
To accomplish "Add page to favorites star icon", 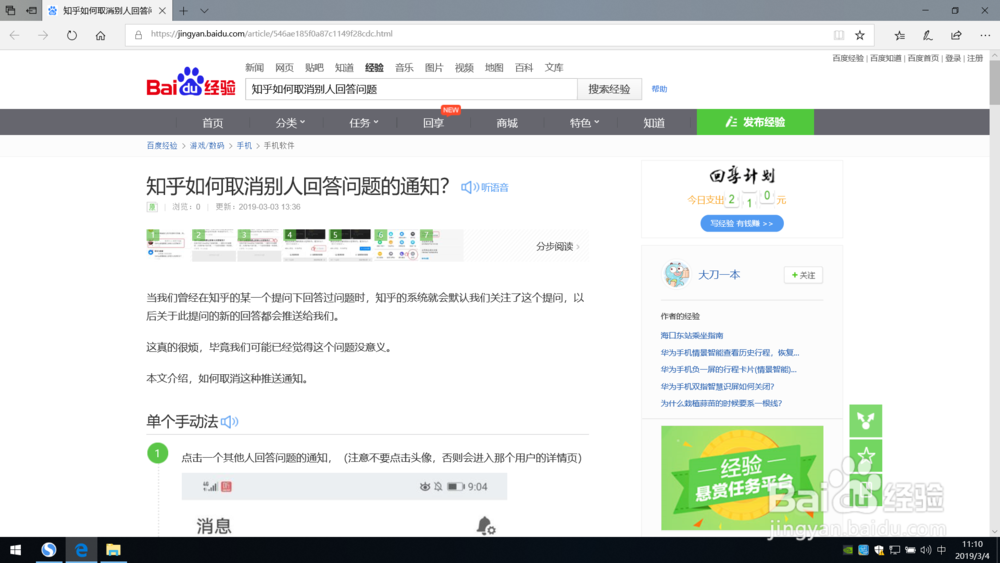I will point(860,35).
